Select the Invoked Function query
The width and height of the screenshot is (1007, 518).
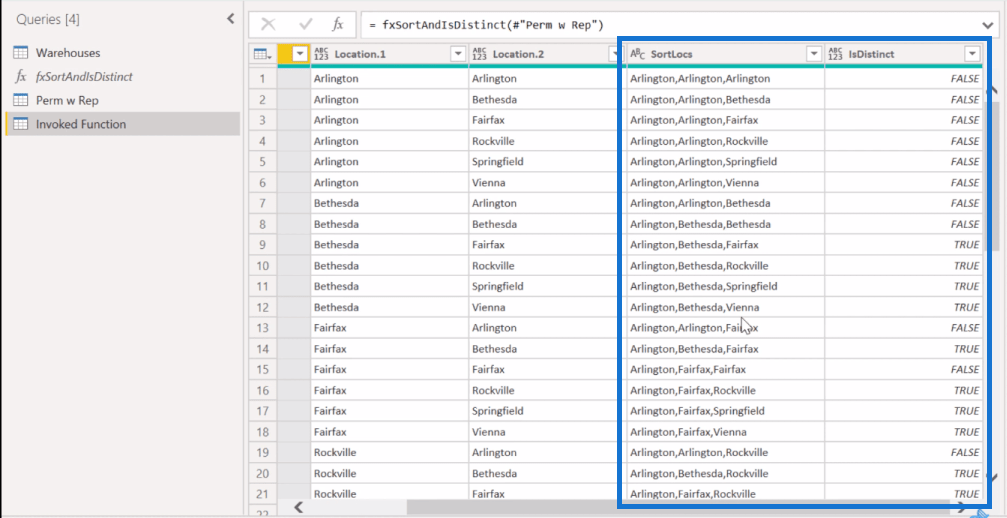pyautogui.click(x=123, y=124)
